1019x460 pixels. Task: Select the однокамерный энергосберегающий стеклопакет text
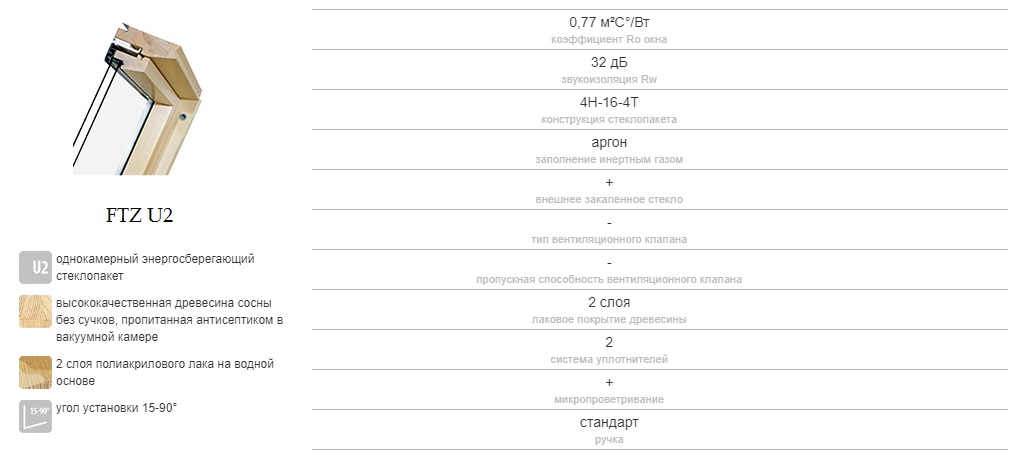pos(155,268)
